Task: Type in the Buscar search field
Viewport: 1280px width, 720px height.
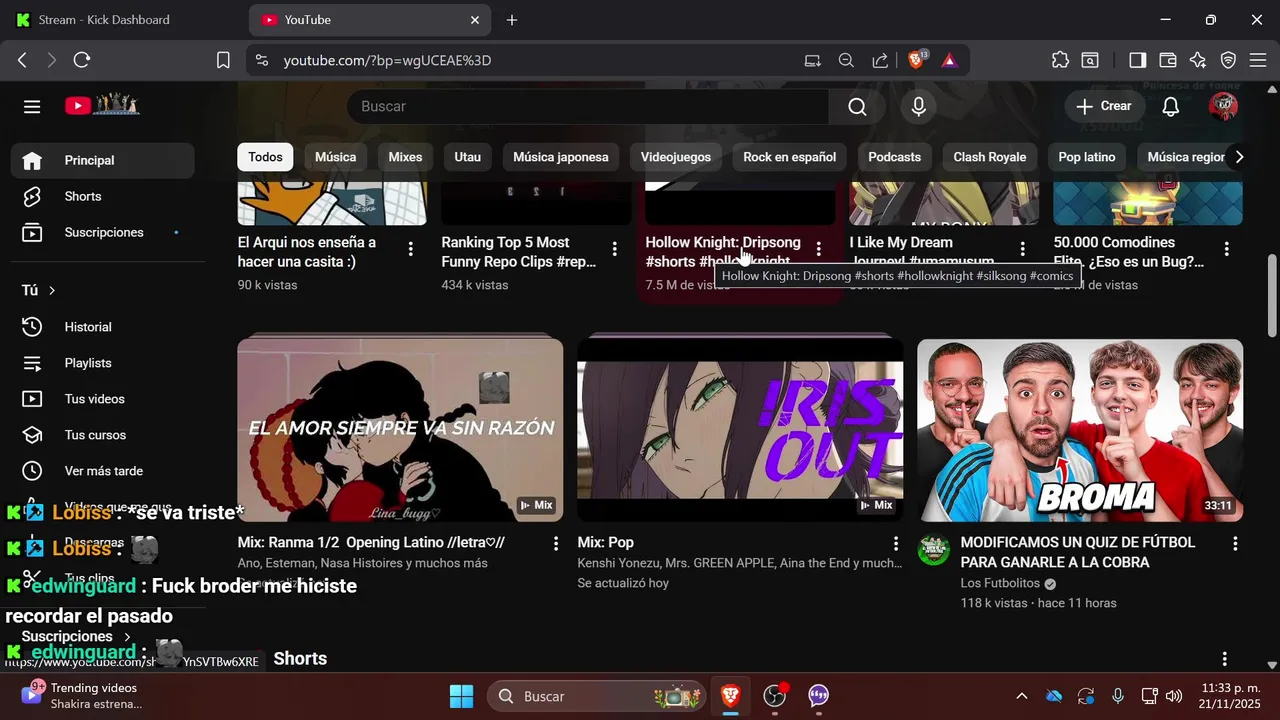Action: point(590,106)
